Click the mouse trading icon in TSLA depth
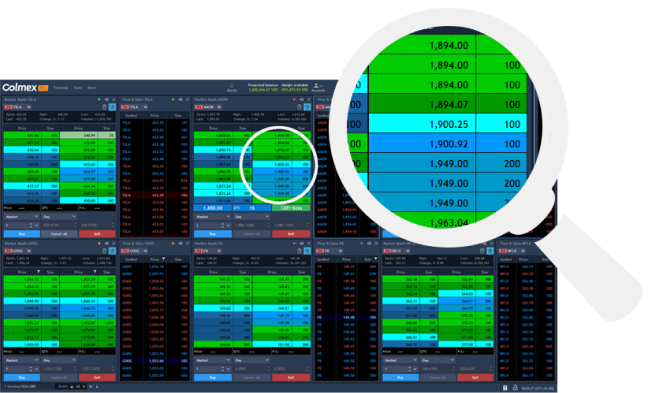The width and height of the screenshot is (652, 393). (105, 107)
